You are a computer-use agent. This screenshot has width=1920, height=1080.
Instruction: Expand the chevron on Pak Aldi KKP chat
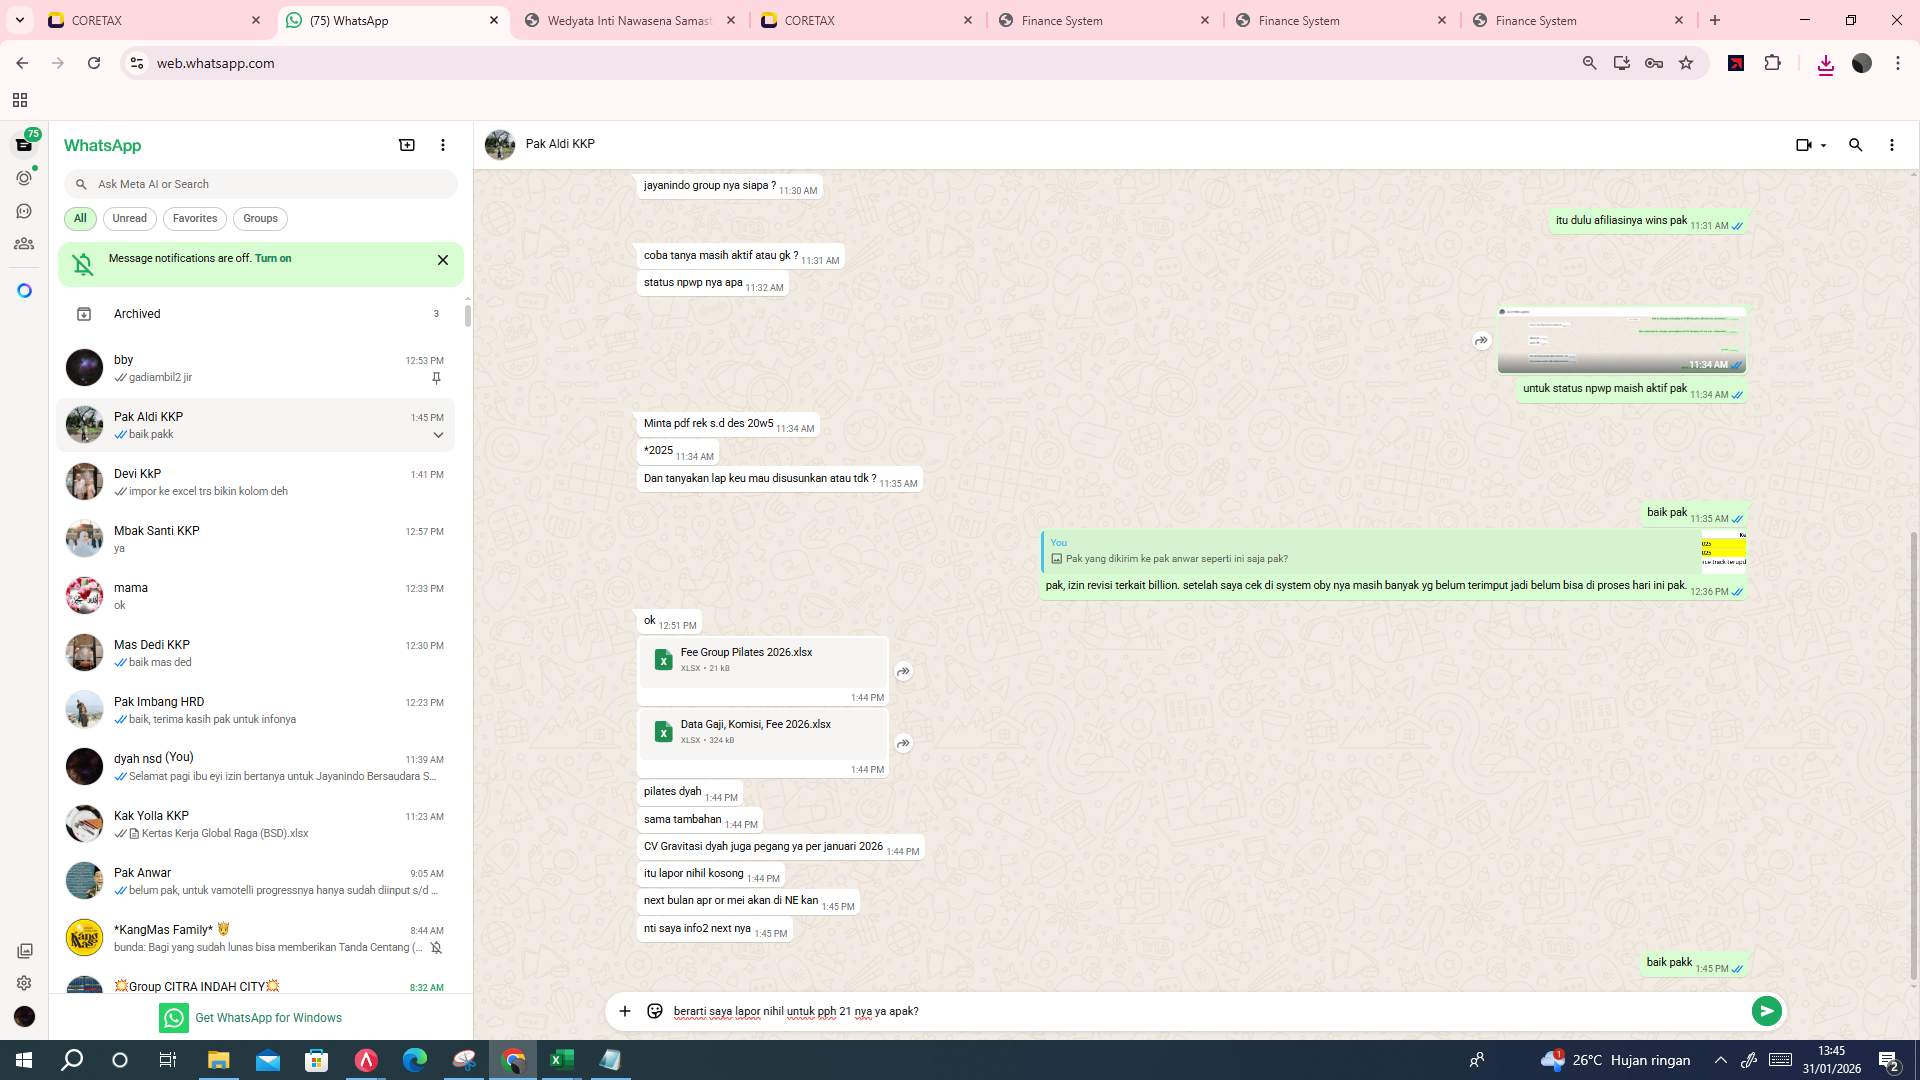(x=438, y=434)
